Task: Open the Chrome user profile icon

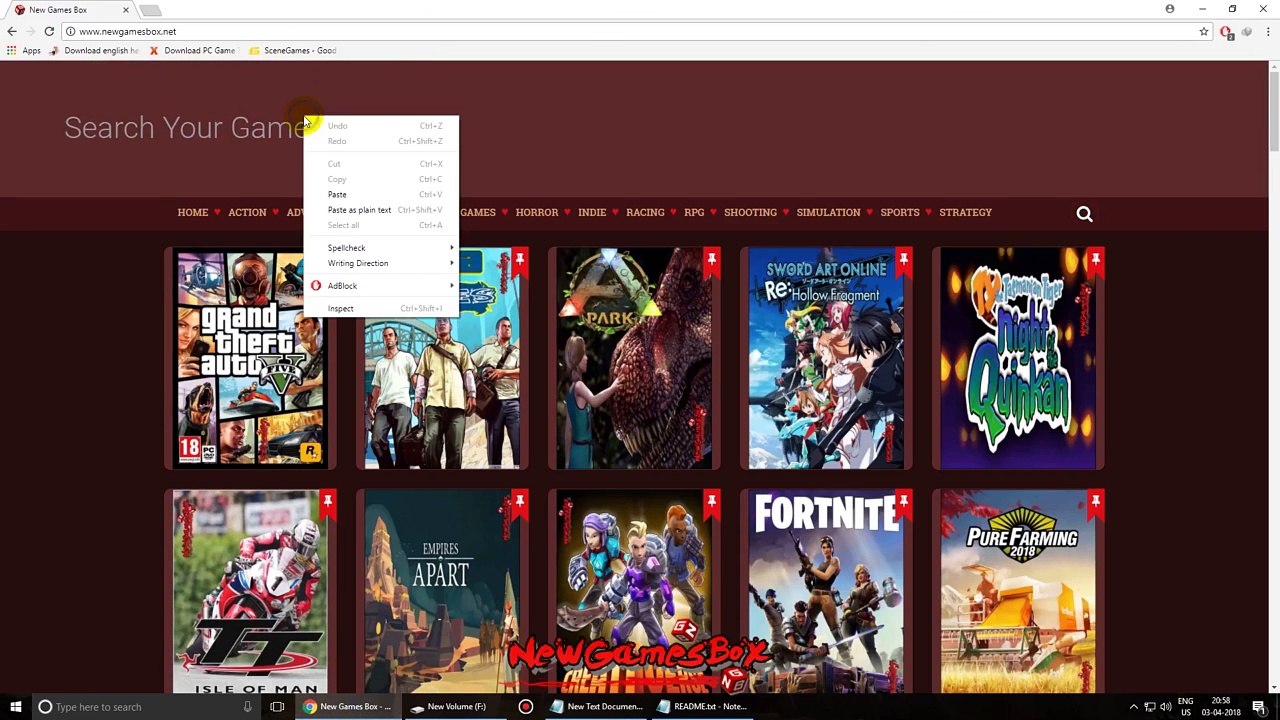Action: [x=1170, y=9]
